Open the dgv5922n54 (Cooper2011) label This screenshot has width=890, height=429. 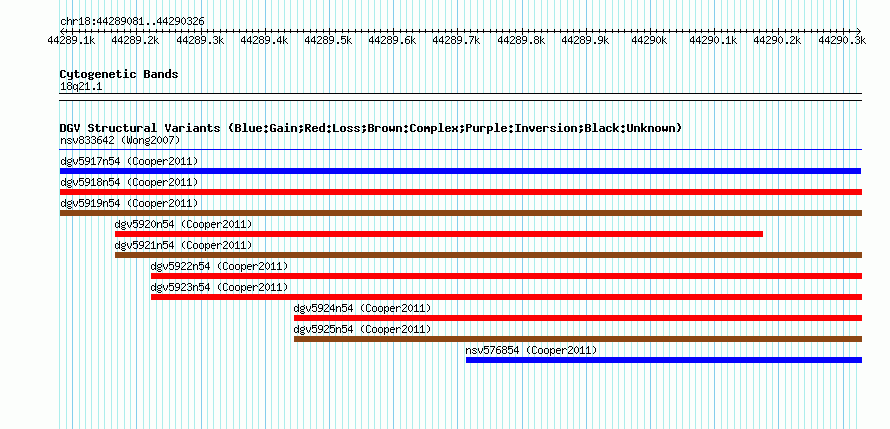(220, 266)
